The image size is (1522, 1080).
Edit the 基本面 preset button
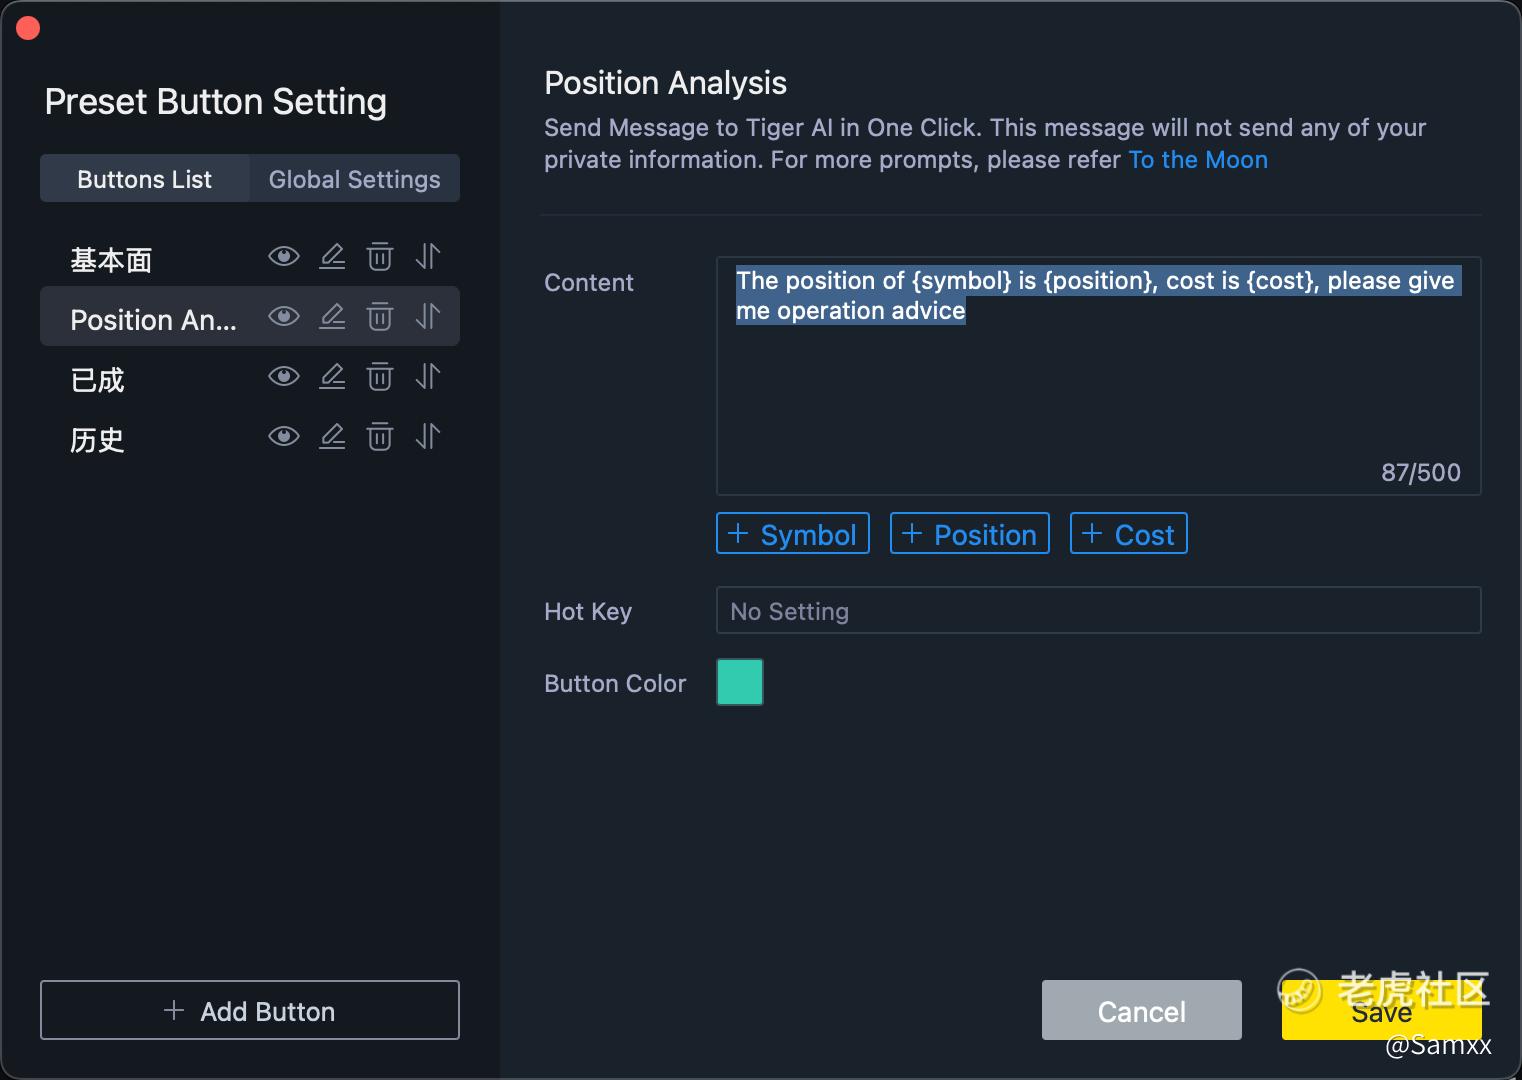point(332,257)
